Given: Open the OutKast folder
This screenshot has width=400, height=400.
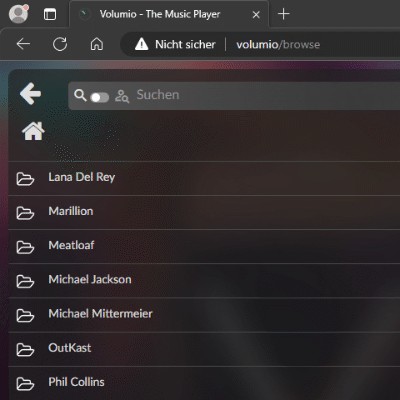Looking at the screenshot, I should pos(204,349).
